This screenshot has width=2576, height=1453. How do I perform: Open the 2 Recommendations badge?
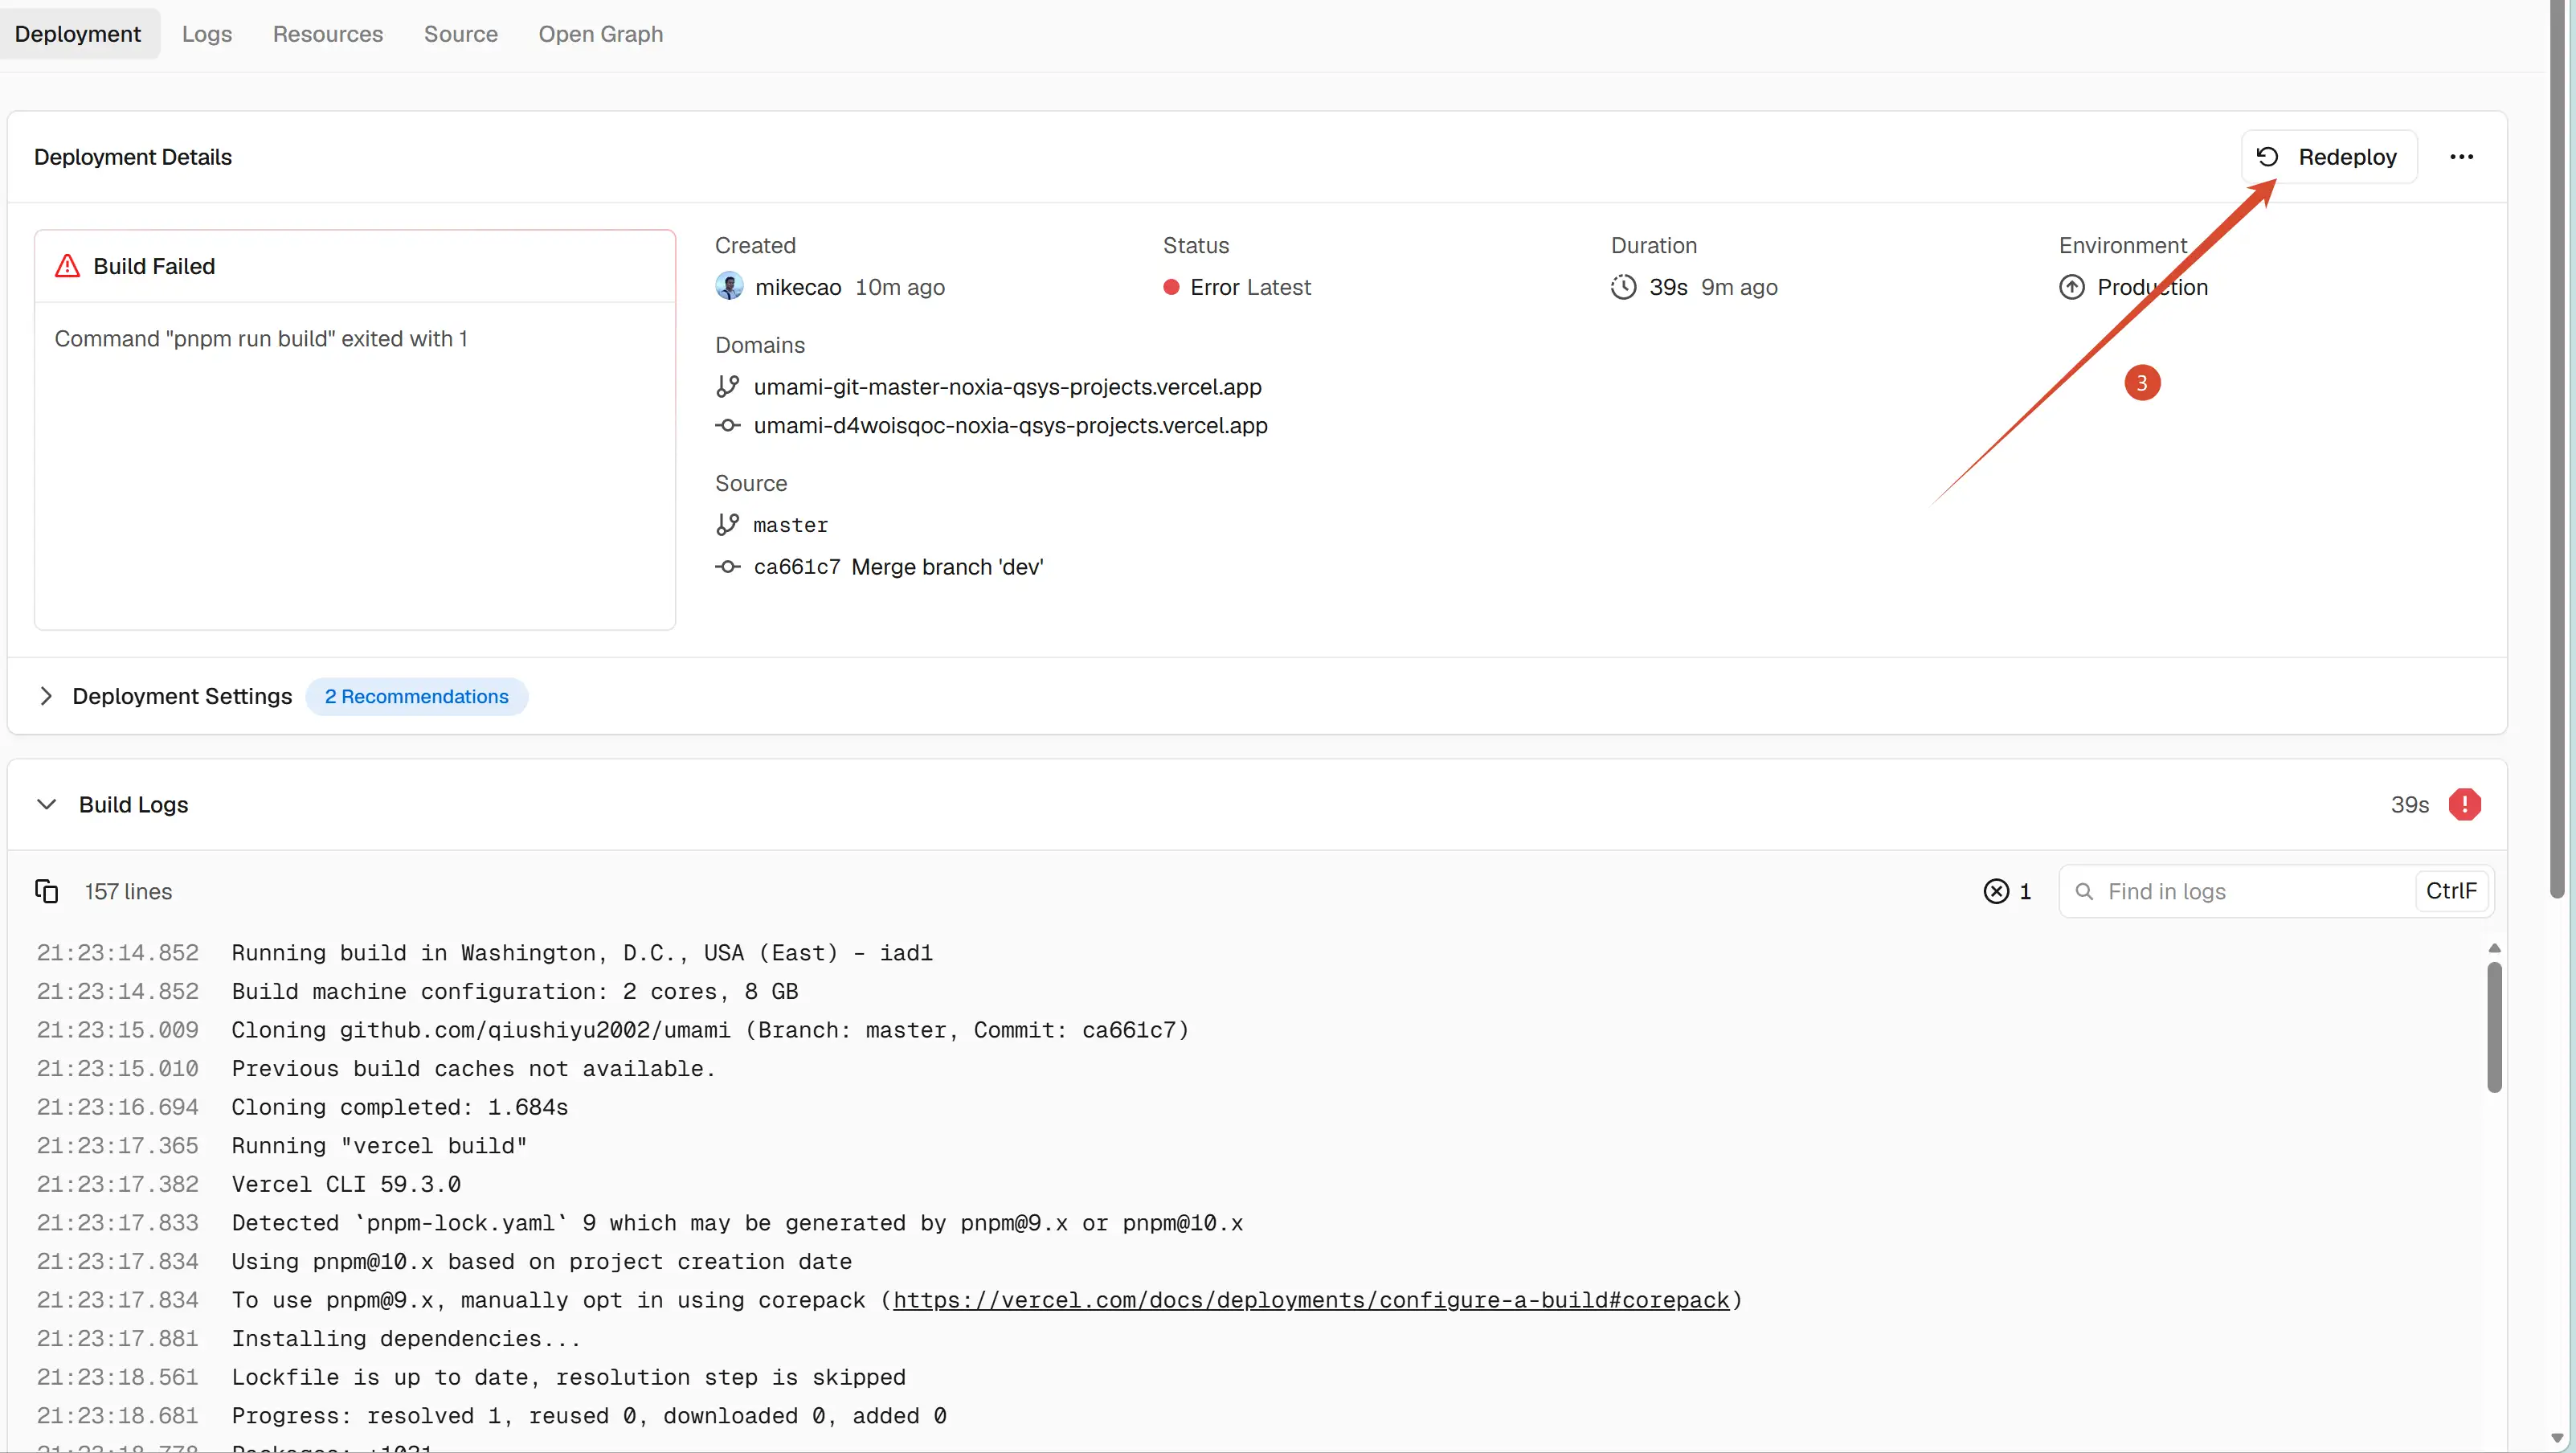pyautogui.click(x=416, y=696)
